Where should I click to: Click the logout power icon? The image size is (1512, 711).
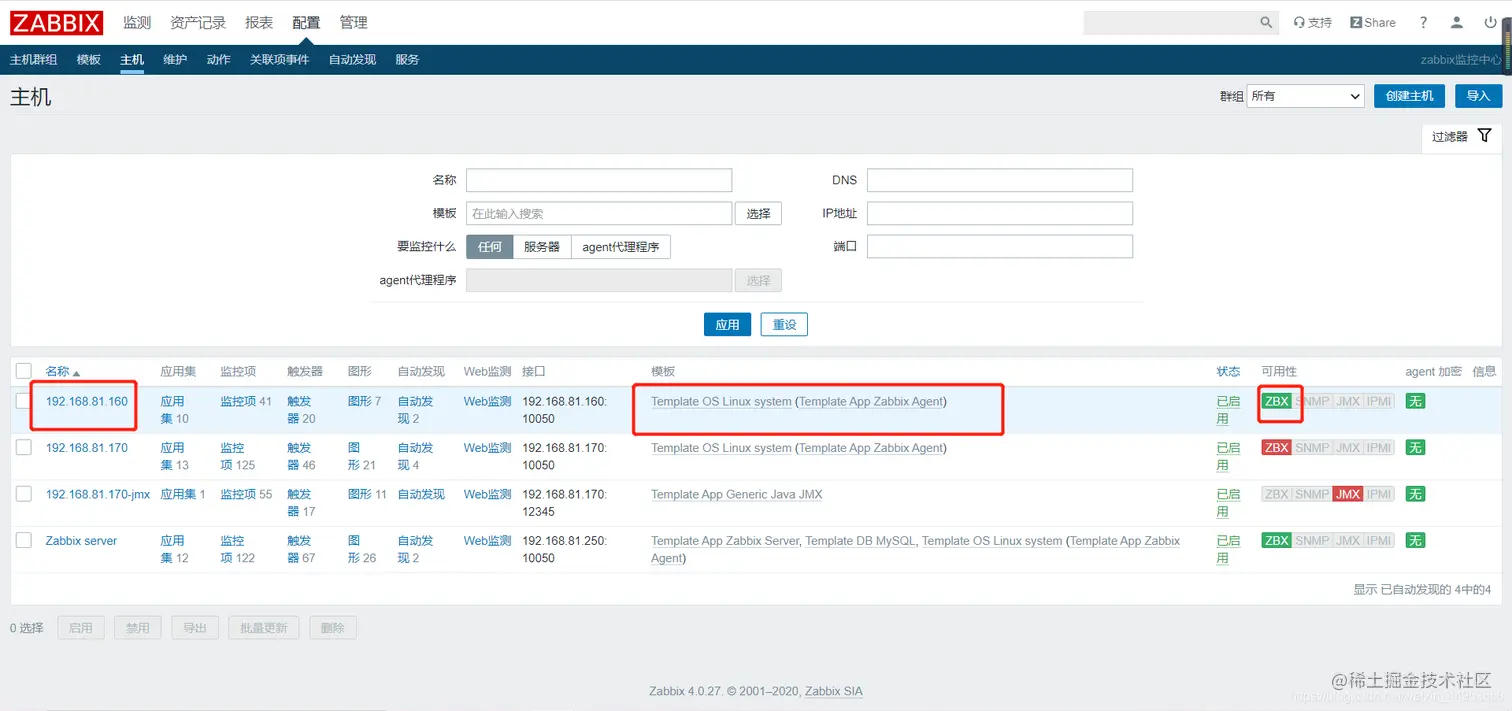point(1491,22)
